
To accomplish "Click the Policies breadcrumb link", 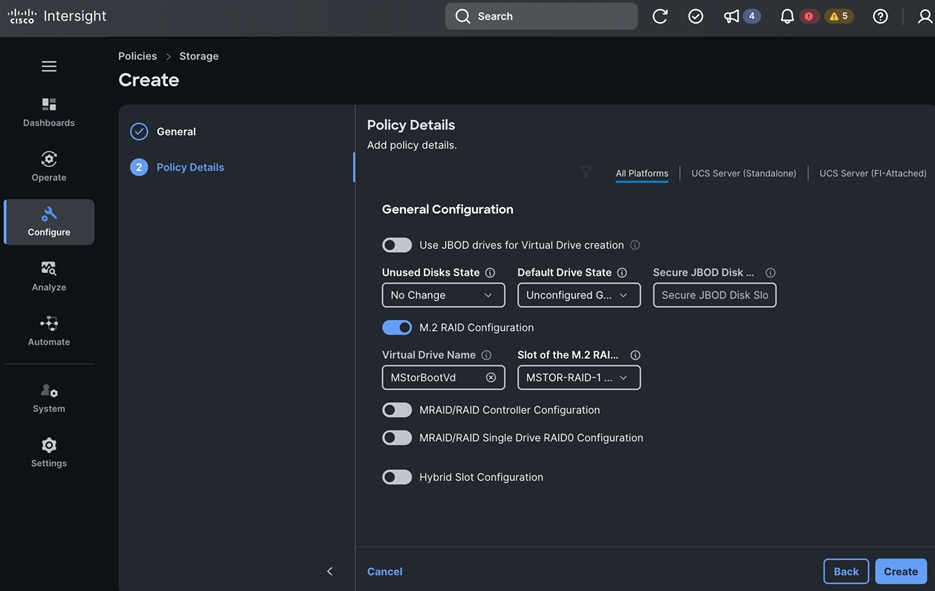I will tap(137, 56).
